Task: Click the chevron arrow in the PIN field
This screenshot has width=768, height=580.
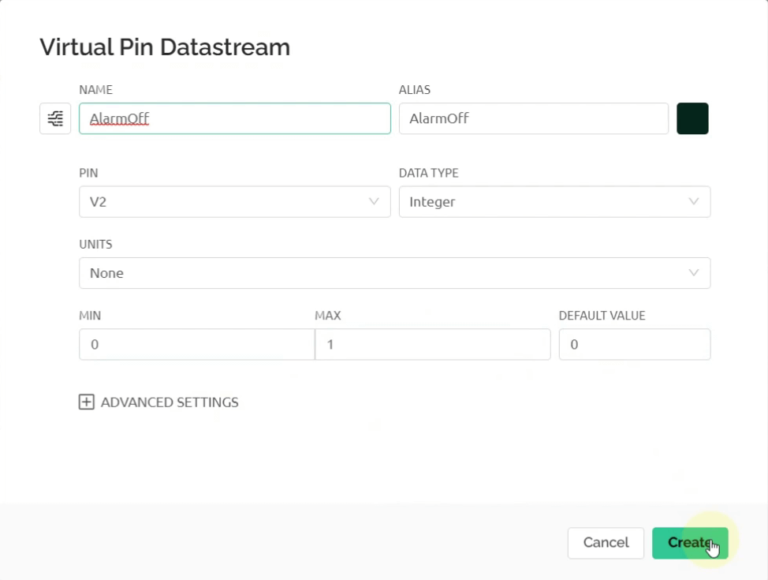Action: (375, 202)
